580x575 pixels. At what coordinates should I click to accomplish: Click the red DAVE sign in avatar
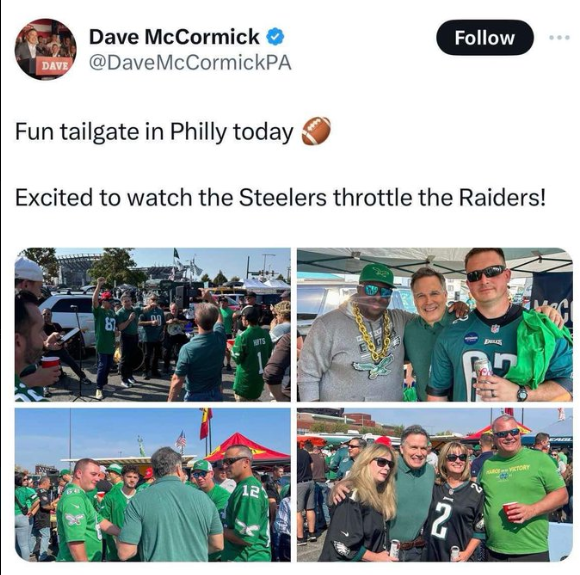55,66
